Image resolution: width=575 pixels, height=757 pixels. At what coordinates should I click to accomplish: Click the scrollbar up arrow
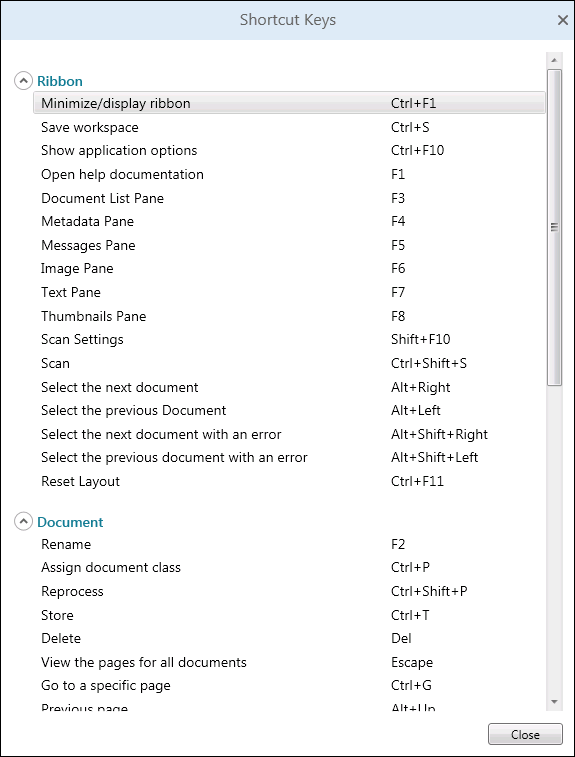(554, 60)
